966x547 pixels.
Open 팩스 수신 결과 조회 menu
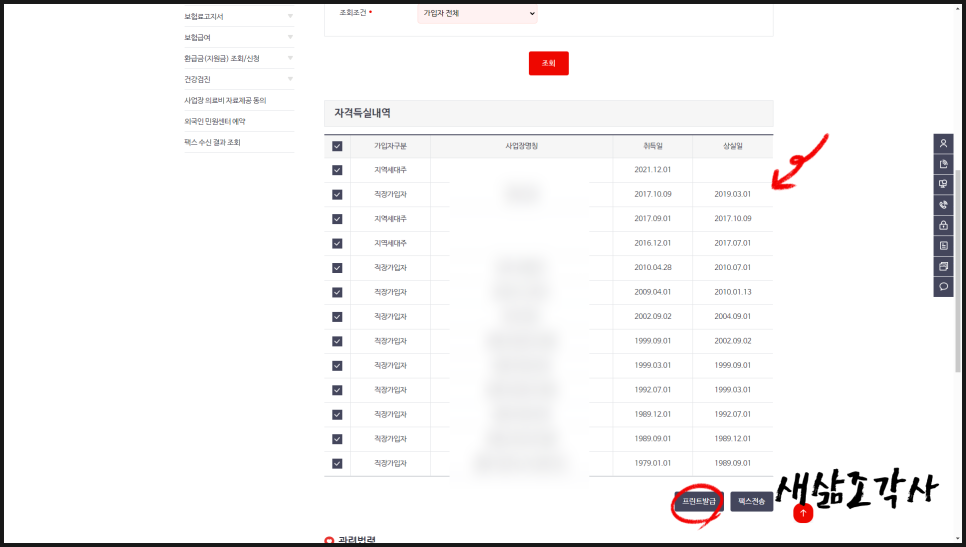(x=212, y=142)
